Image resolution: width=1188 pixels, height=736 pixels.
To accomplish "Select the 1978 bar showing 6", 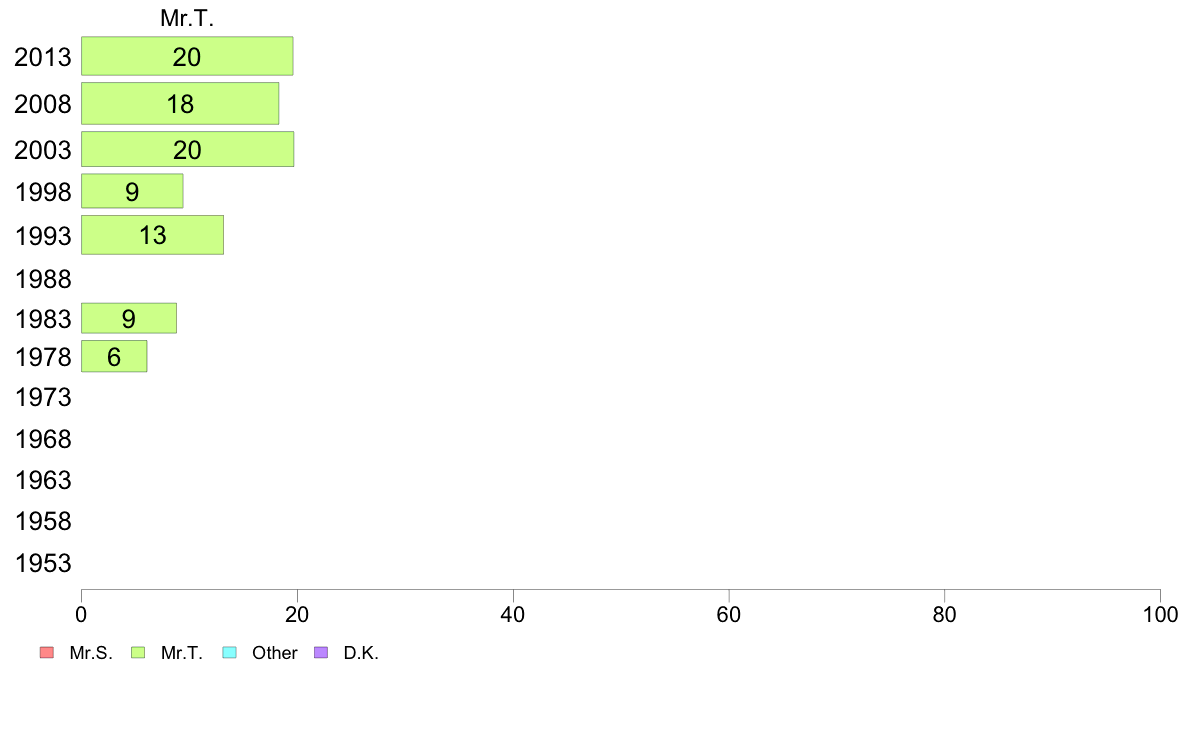I will point(114,356).
